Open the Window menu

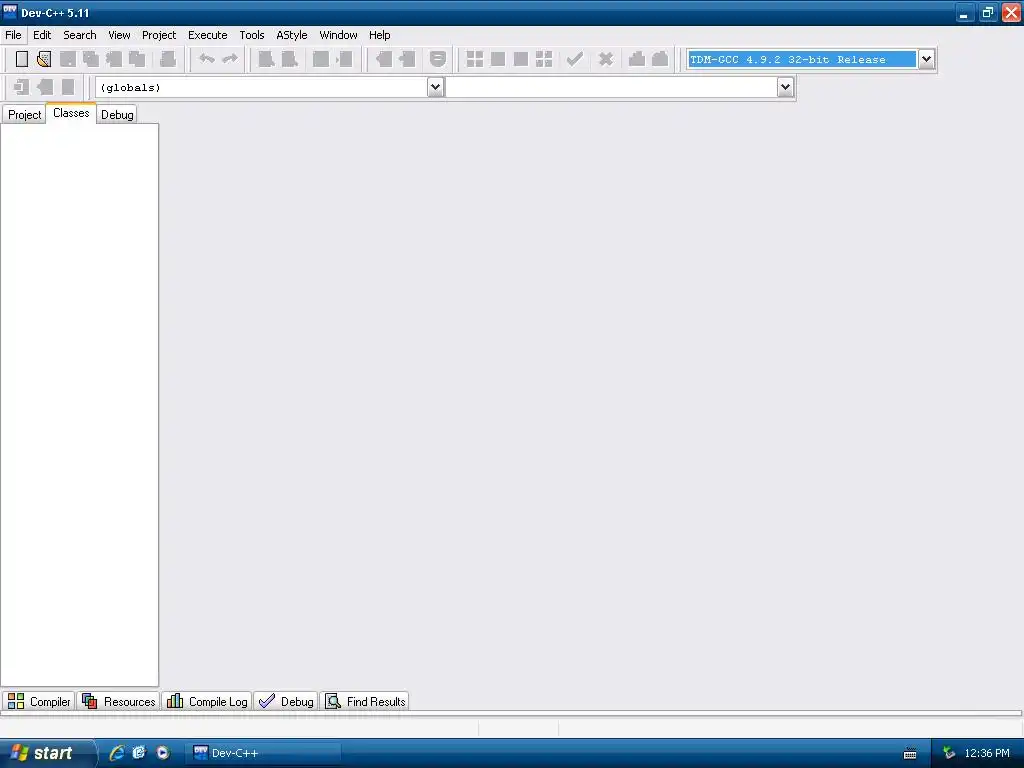point(338,35)
